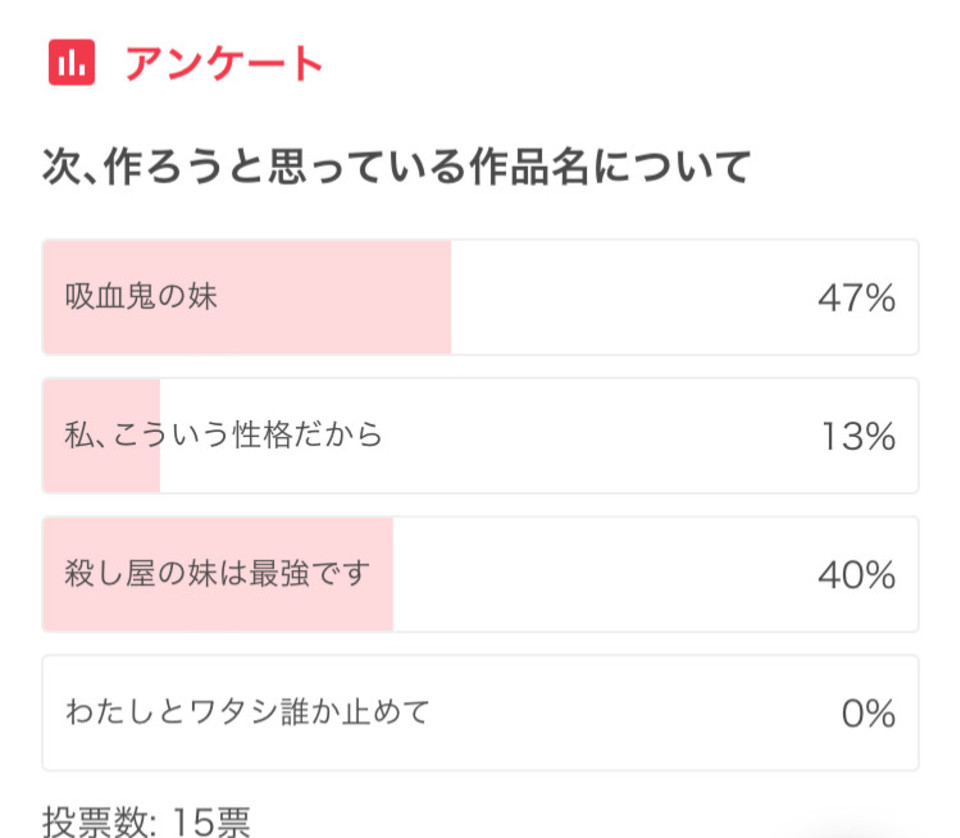The image size is (960, 838).
Task: Click the empty area of the 吸血鬼の妹 row
Action: (631, 297)
